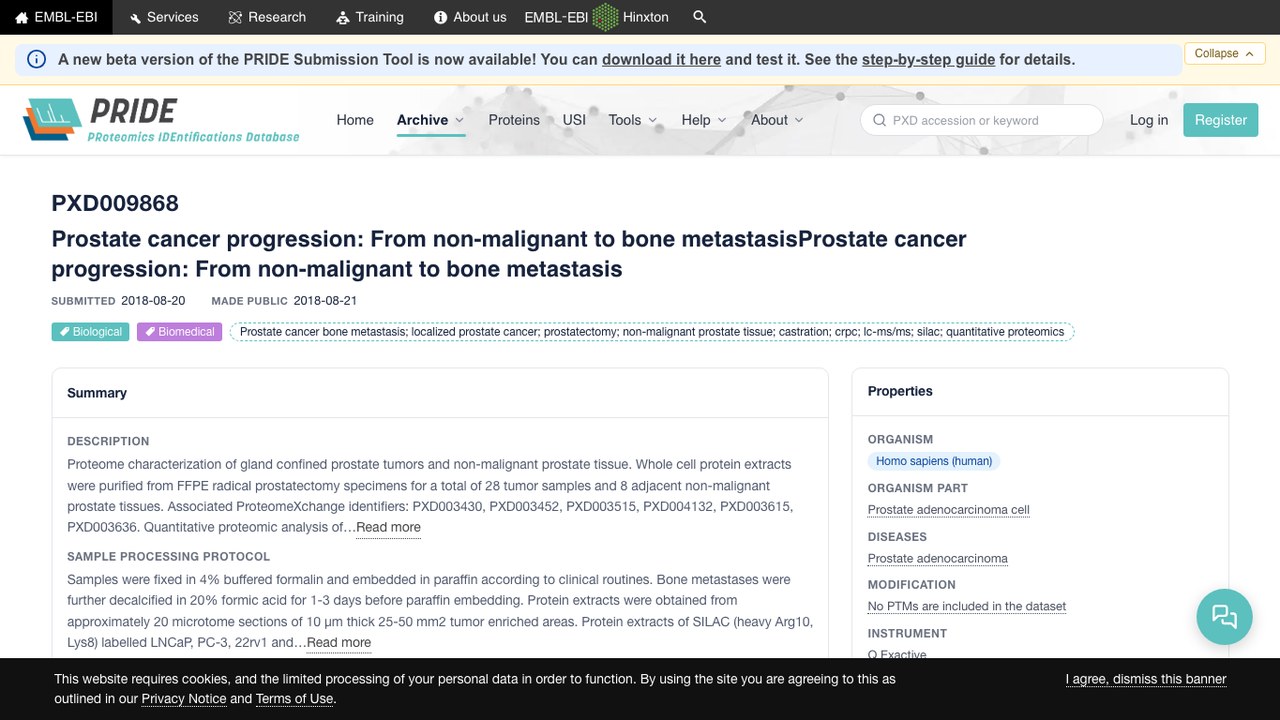Expand the Help dropdown menu
The image size is (1280, 720).
[705, 120]
